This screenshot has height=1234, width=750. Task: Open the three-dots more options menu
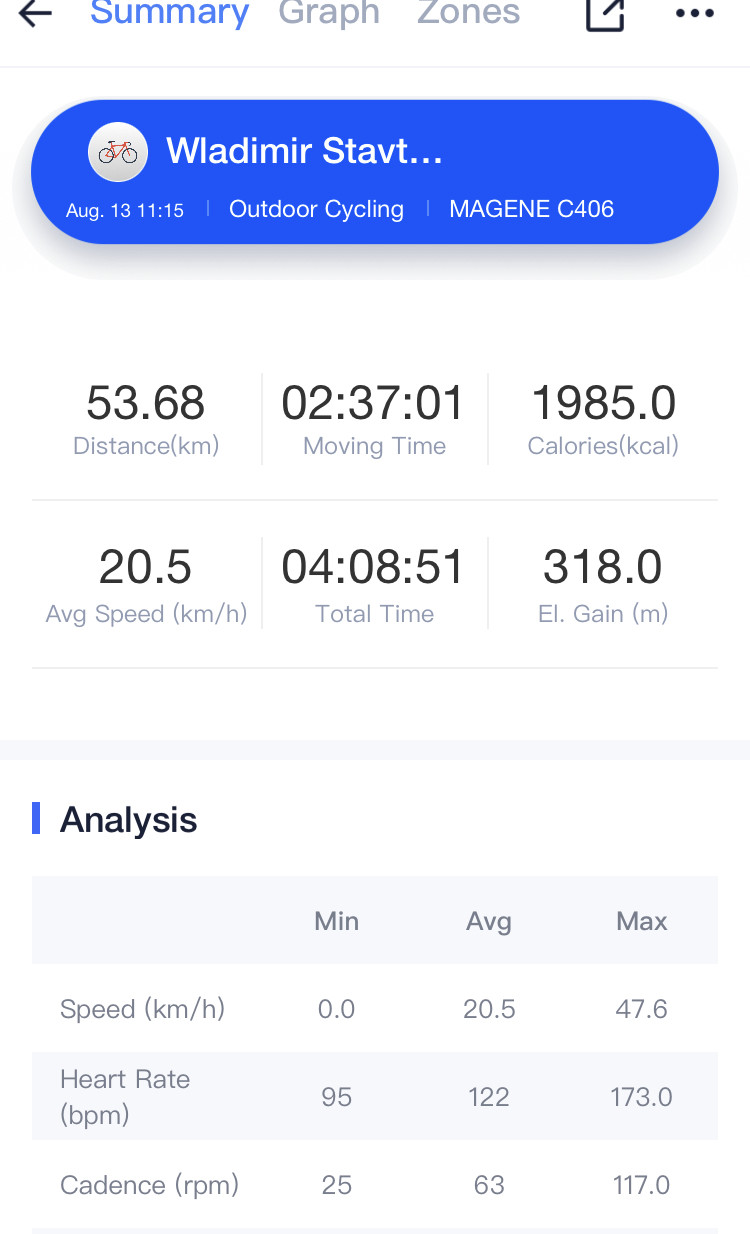[x=695, y=14]
